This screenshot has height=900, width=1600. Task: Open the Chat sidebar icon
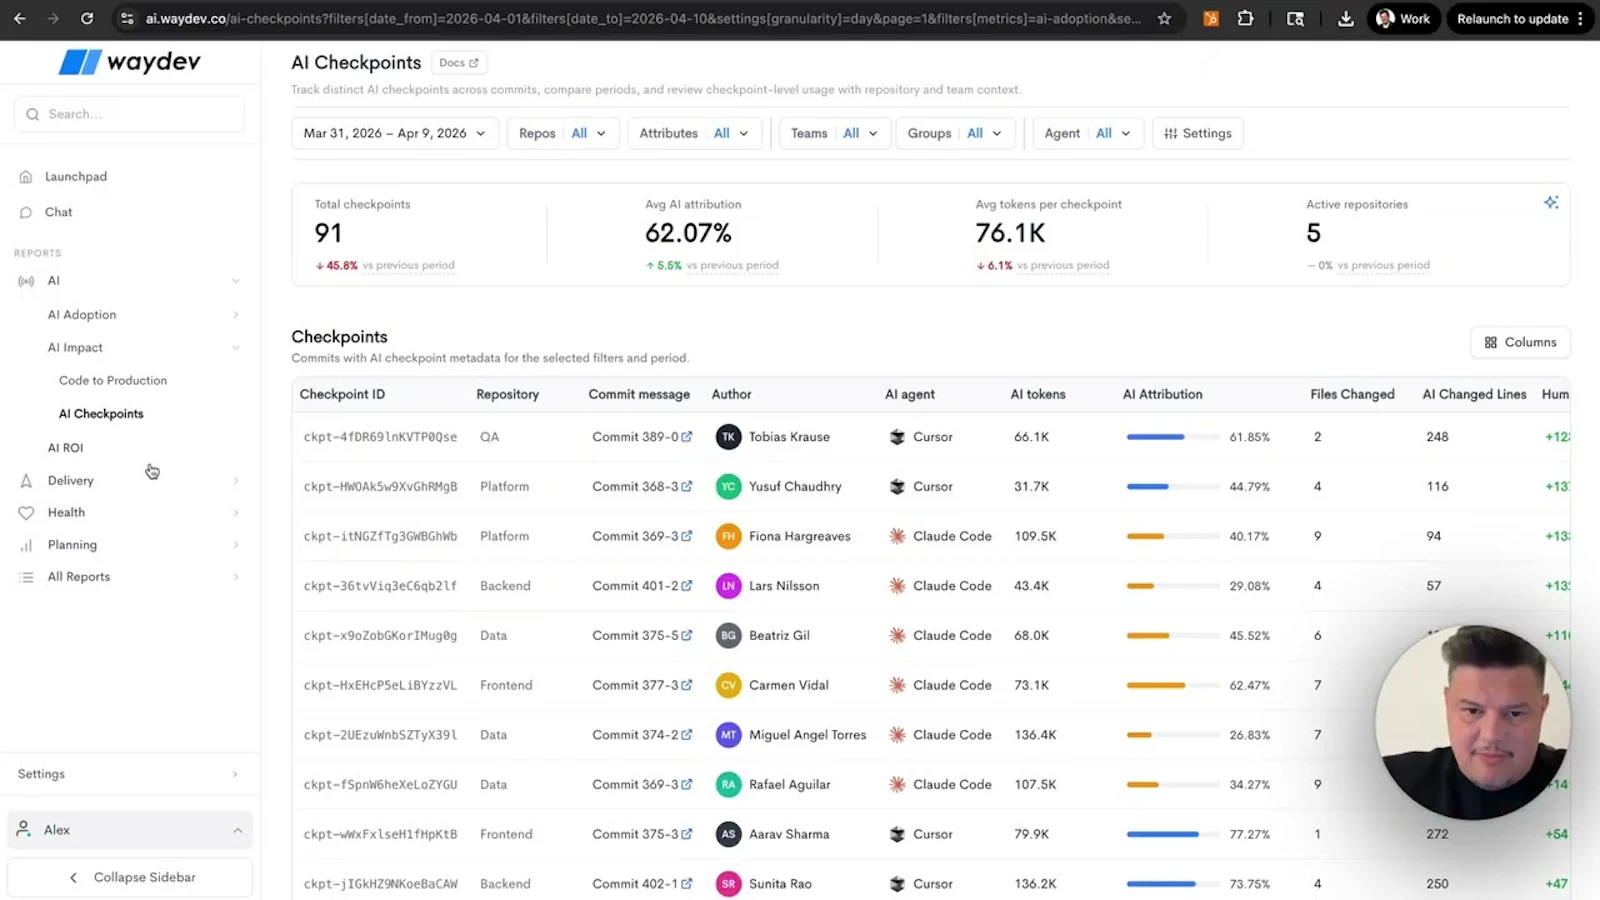27,211
